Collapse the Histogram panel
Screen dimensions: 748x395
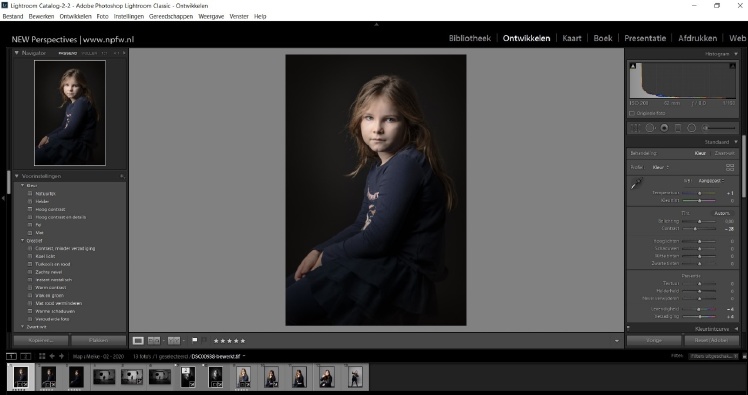point(736,54)
